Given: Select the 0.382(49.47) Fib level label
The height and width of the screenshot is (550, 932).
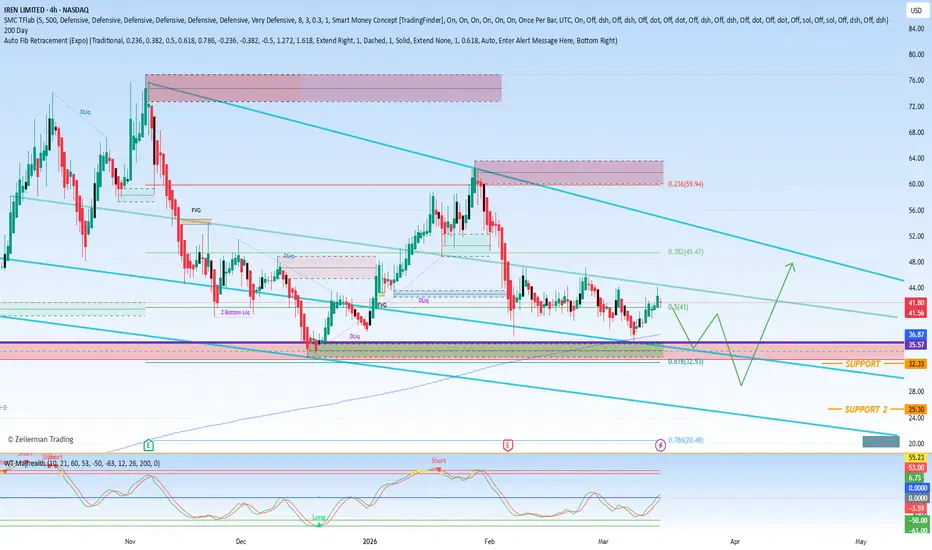Looking at the screenshot, I should pyautogui.click(x=685, y=252).
